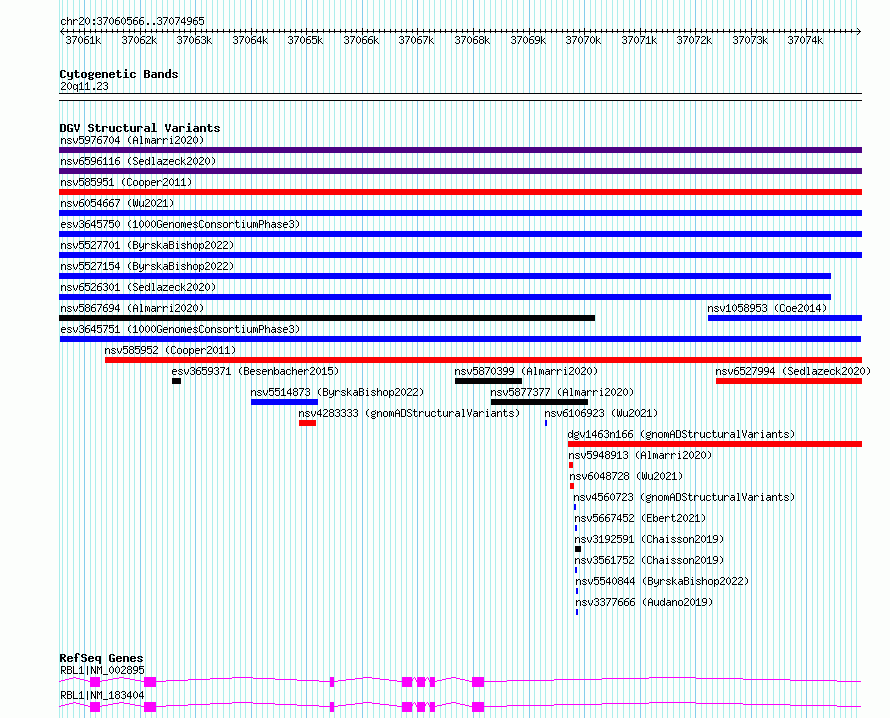Click esv3645751 (1000GenomesConsortiumPhase3) label
This screenshot has width=890, height=718.
coord(180,329)
